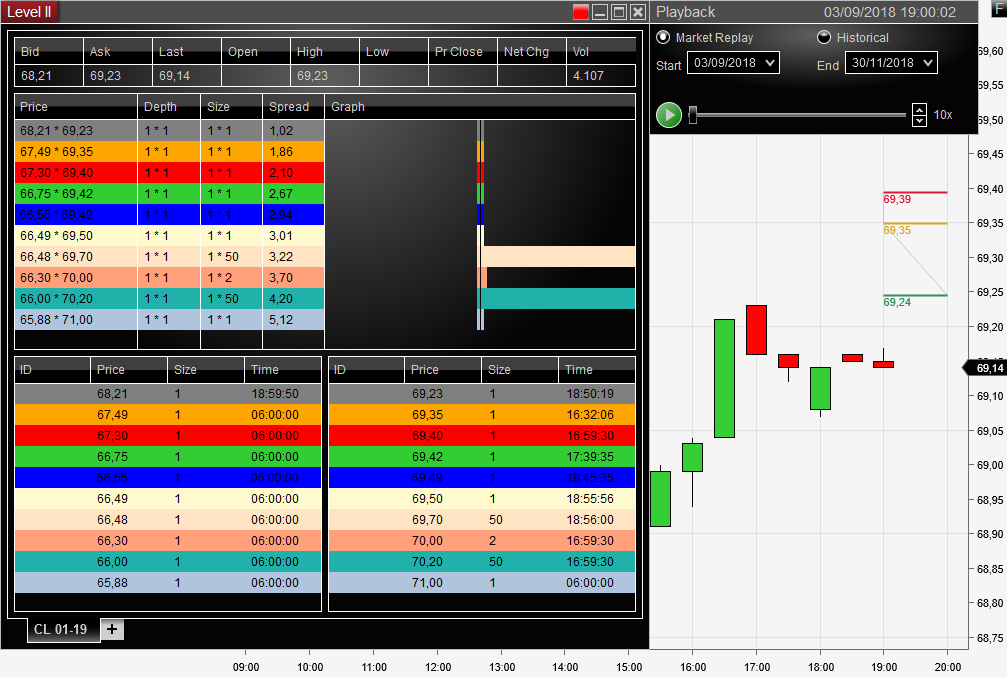This screenshot has height=677, width=1007.
Task: Add a new tab with the plus button
Action: [x=112, y=629]
